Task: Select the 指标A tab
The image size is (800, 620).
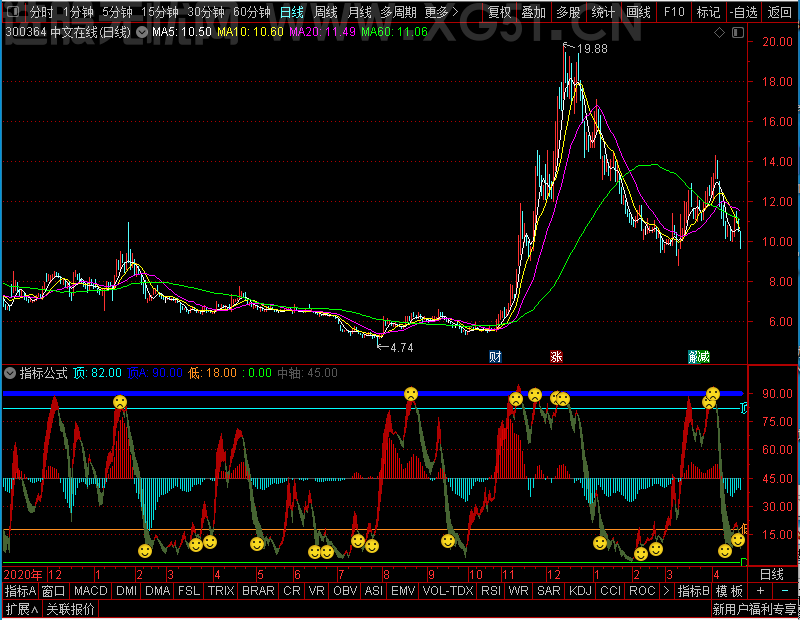Action: tap(20, 591)
